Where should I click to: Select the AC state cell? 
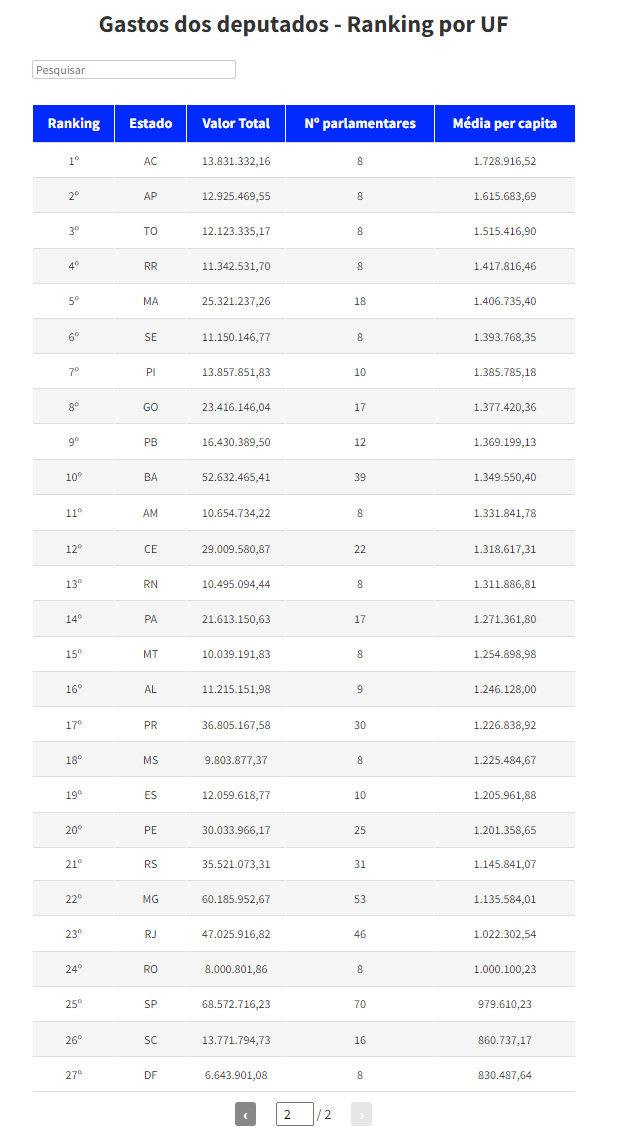(x=150, y=161)
